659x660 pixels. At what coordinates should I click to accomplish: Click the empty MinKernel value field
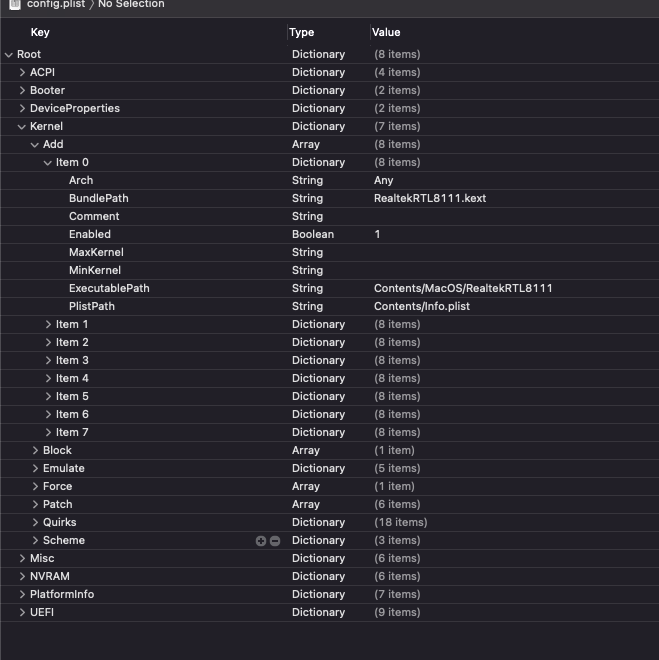pos(513,271)
